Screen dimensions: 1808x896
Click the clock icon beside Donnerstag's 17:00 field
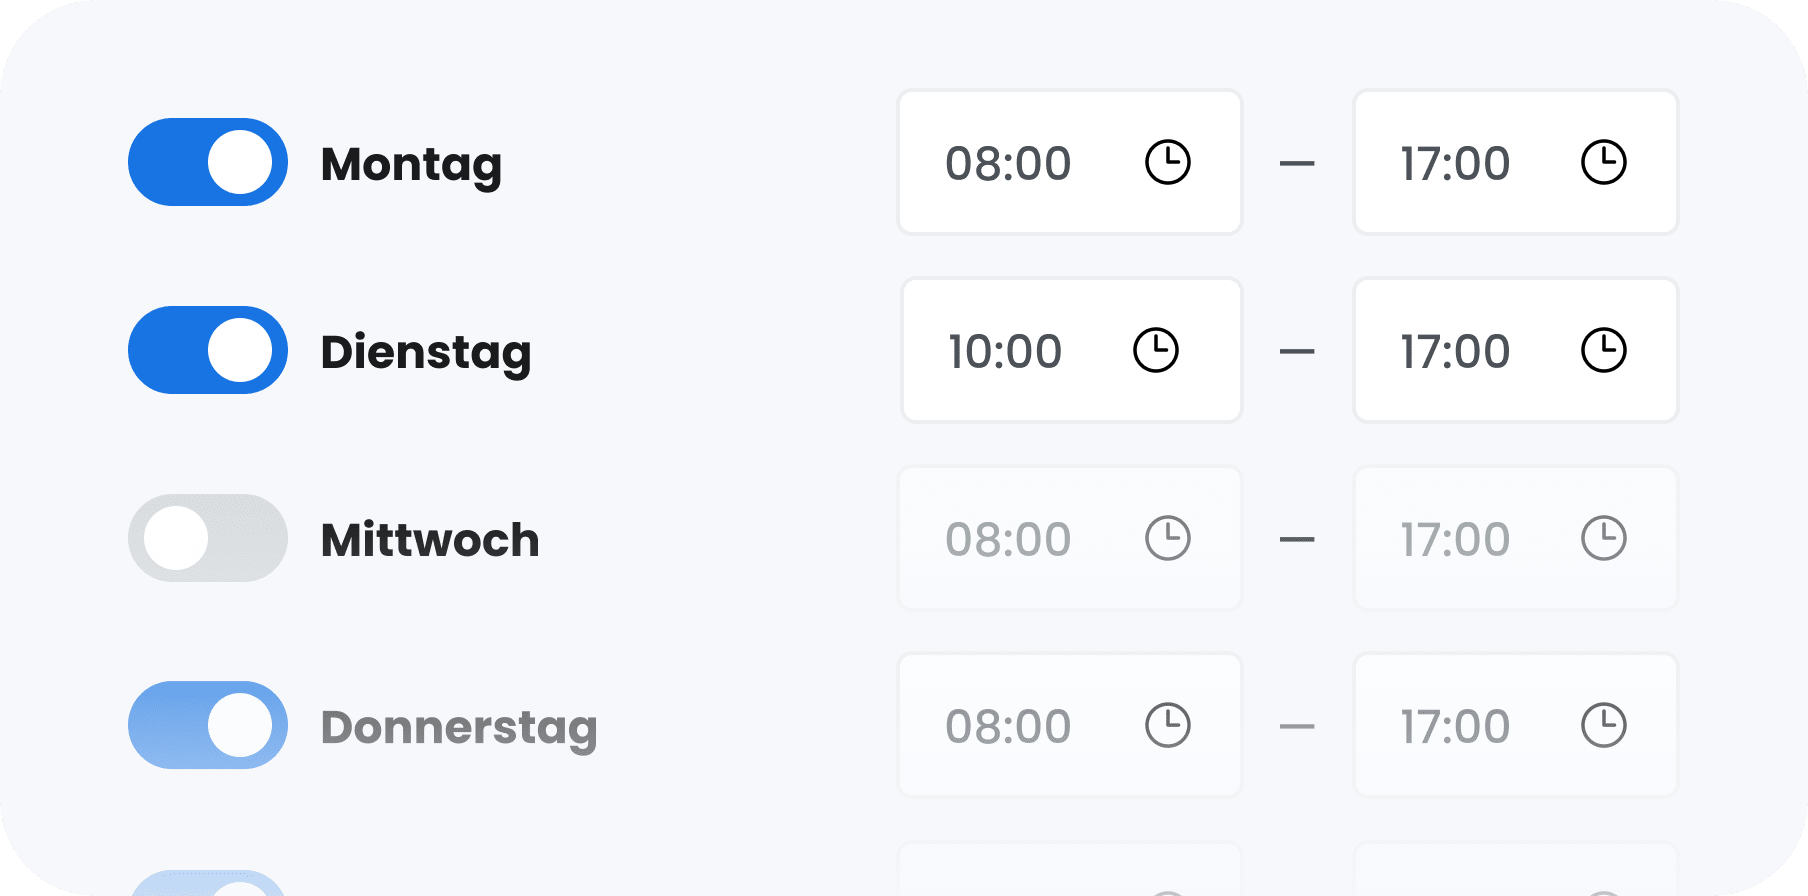click(1603, 726)
